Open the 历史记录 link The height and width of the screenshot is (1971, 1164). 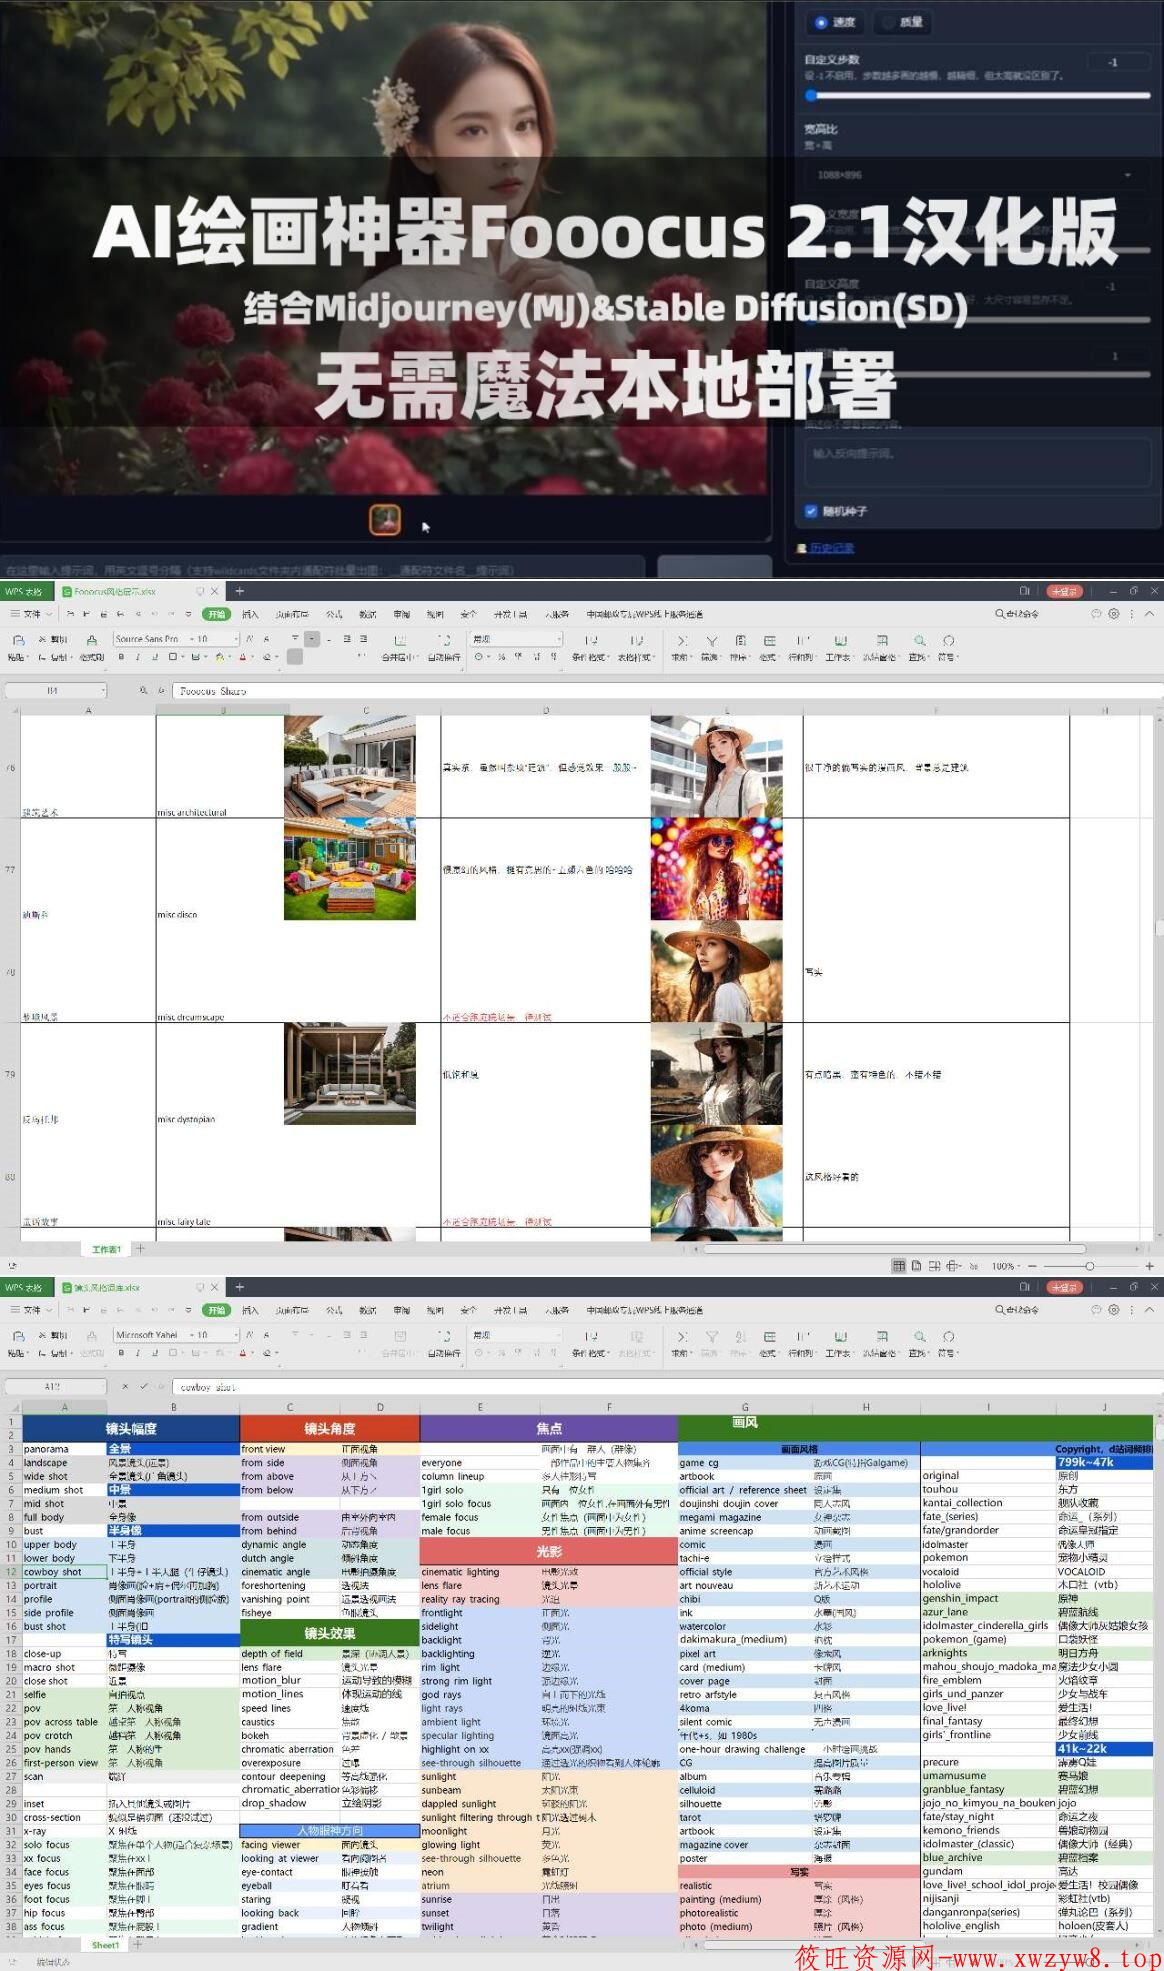click(831, 548)
